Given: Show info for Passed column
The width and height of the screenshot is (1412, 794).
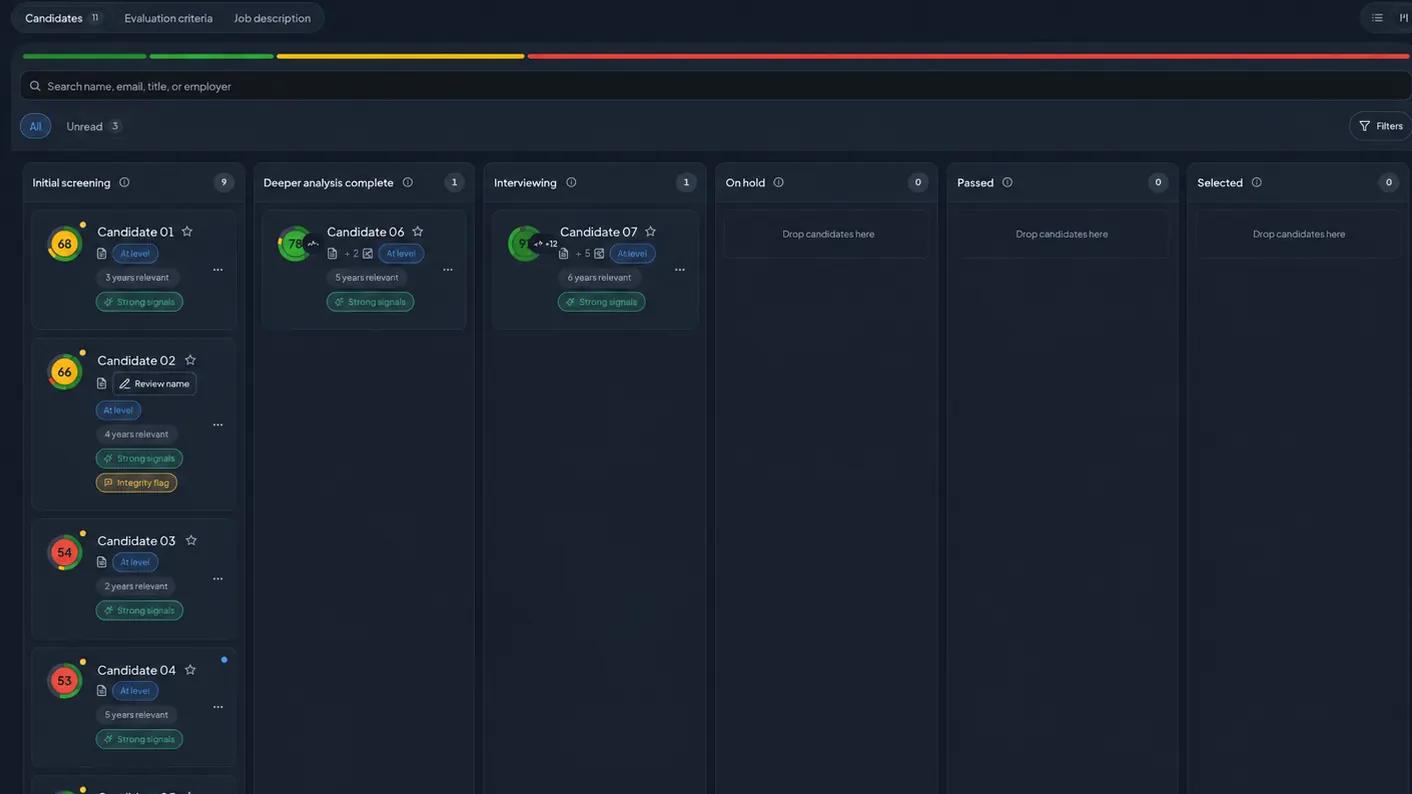Looking at the screenshot, I should (1007, 182).
